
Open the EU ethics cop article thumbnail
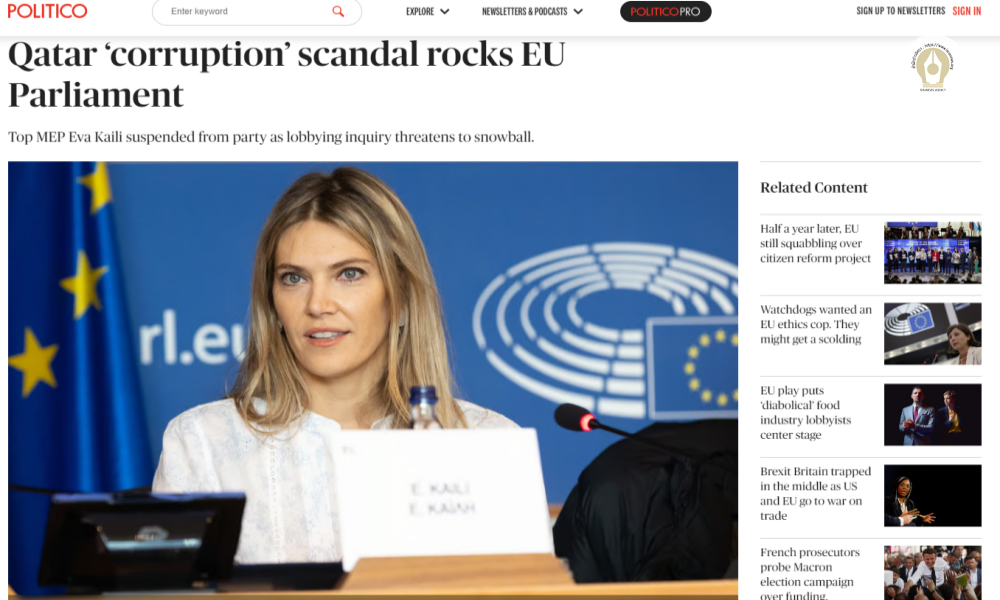pyautogui.click(x=932, y=333)
